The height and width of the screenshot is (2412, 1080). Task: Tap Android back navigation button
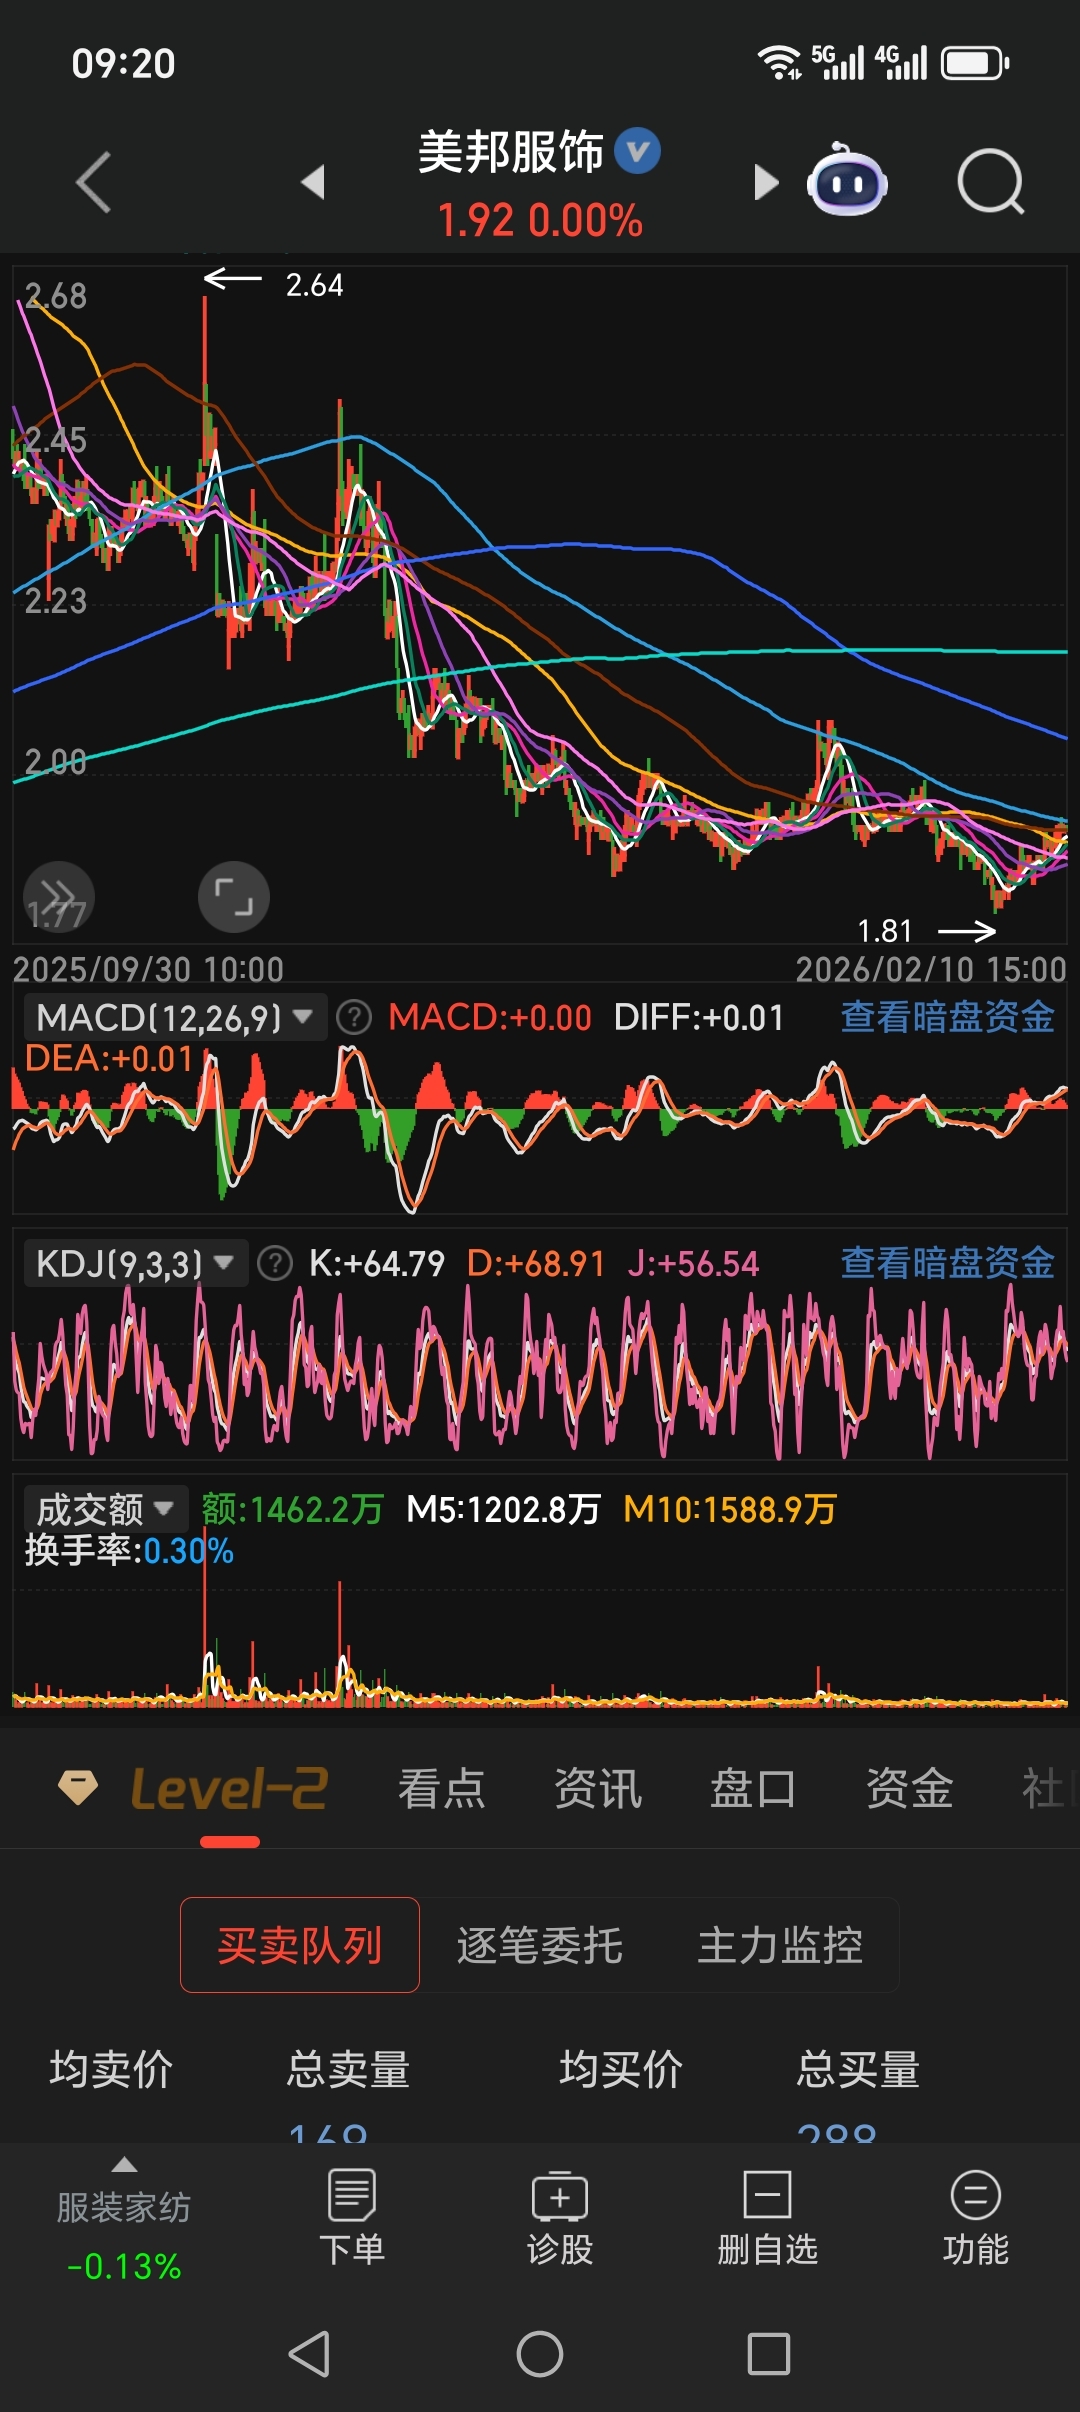click(x=310, y=2354)
